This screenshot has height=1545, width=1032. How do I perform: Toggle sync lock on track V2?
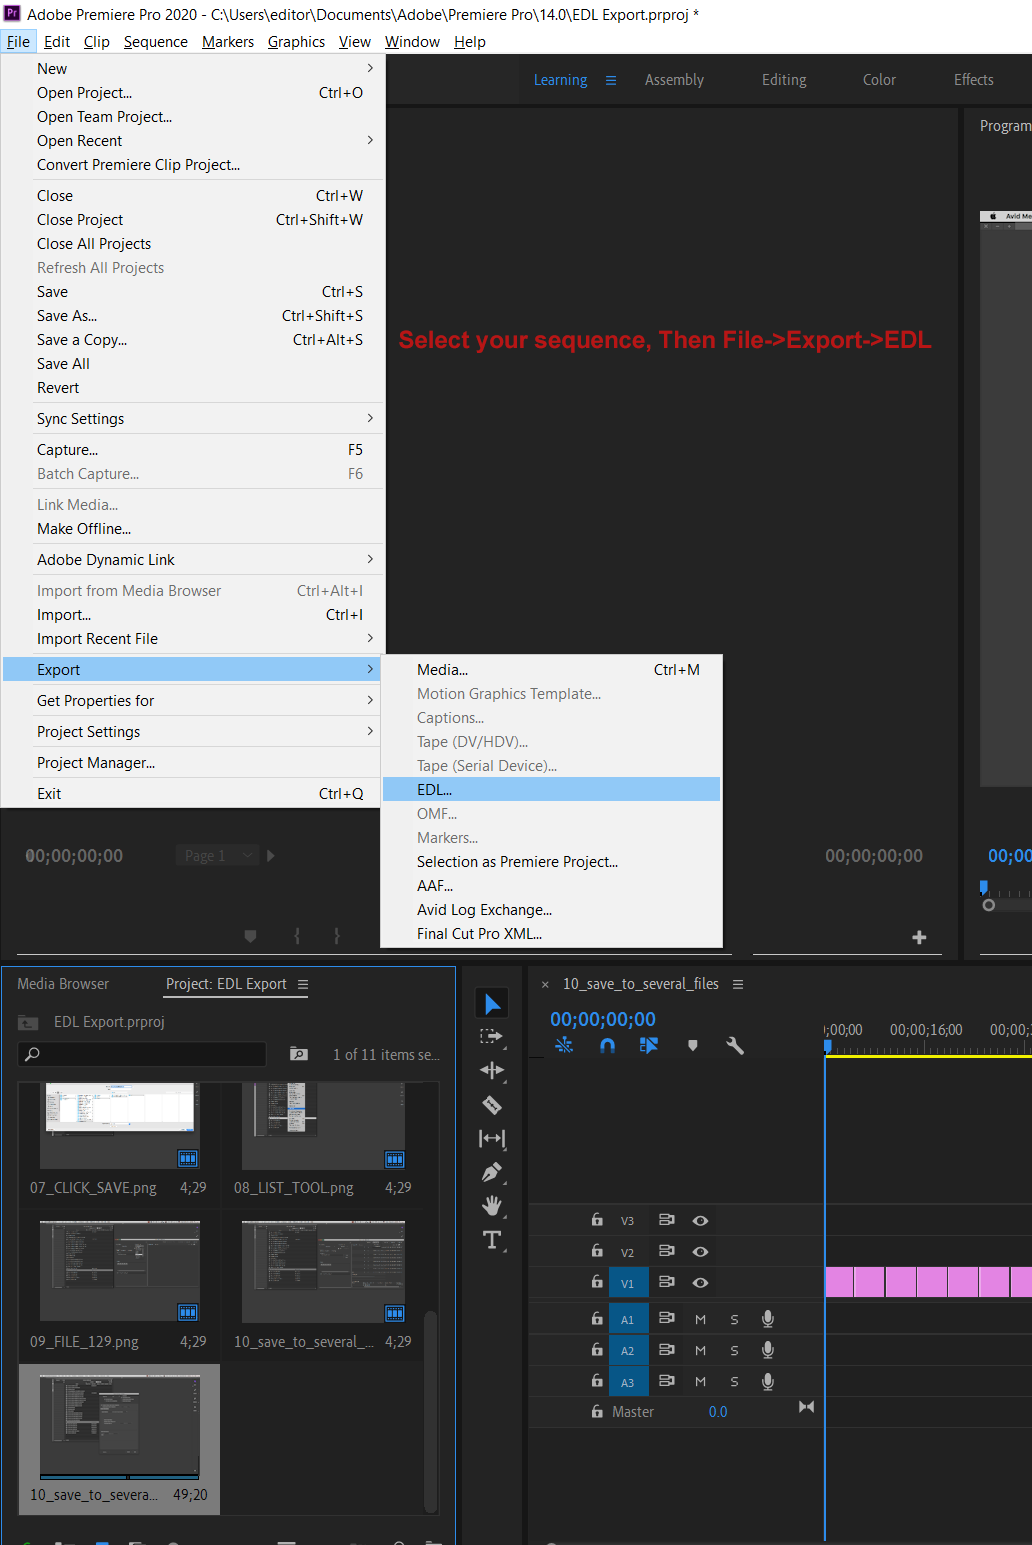point(666,1251)
